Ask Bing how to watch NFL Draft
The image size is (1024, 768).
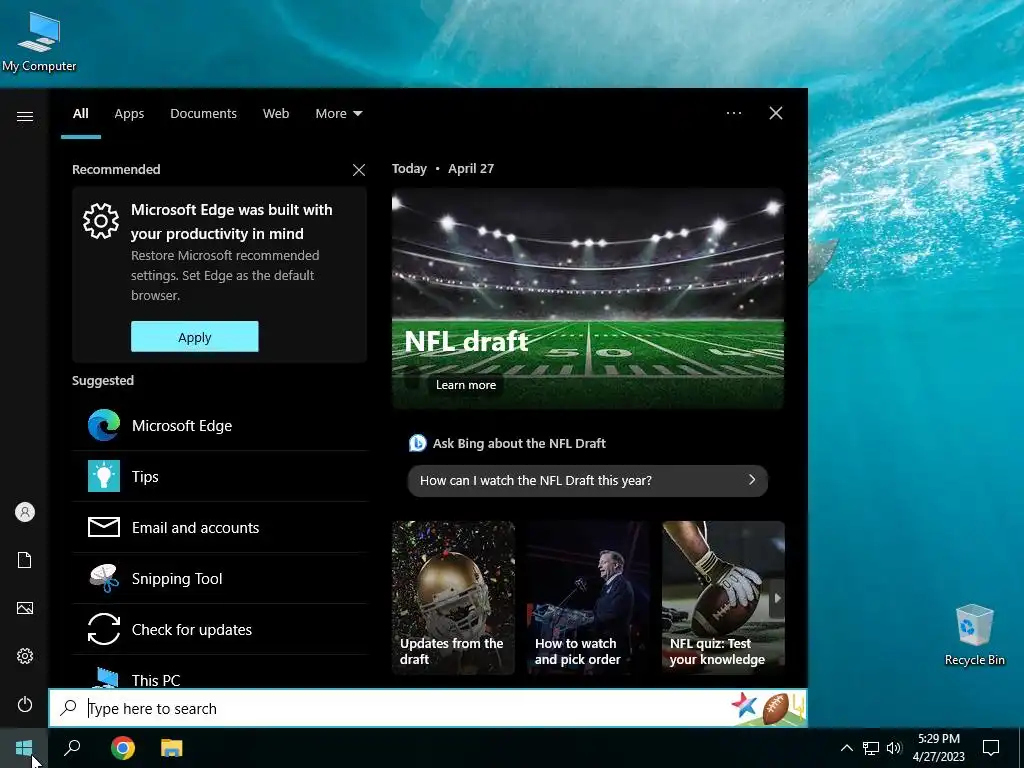[587, 480]
